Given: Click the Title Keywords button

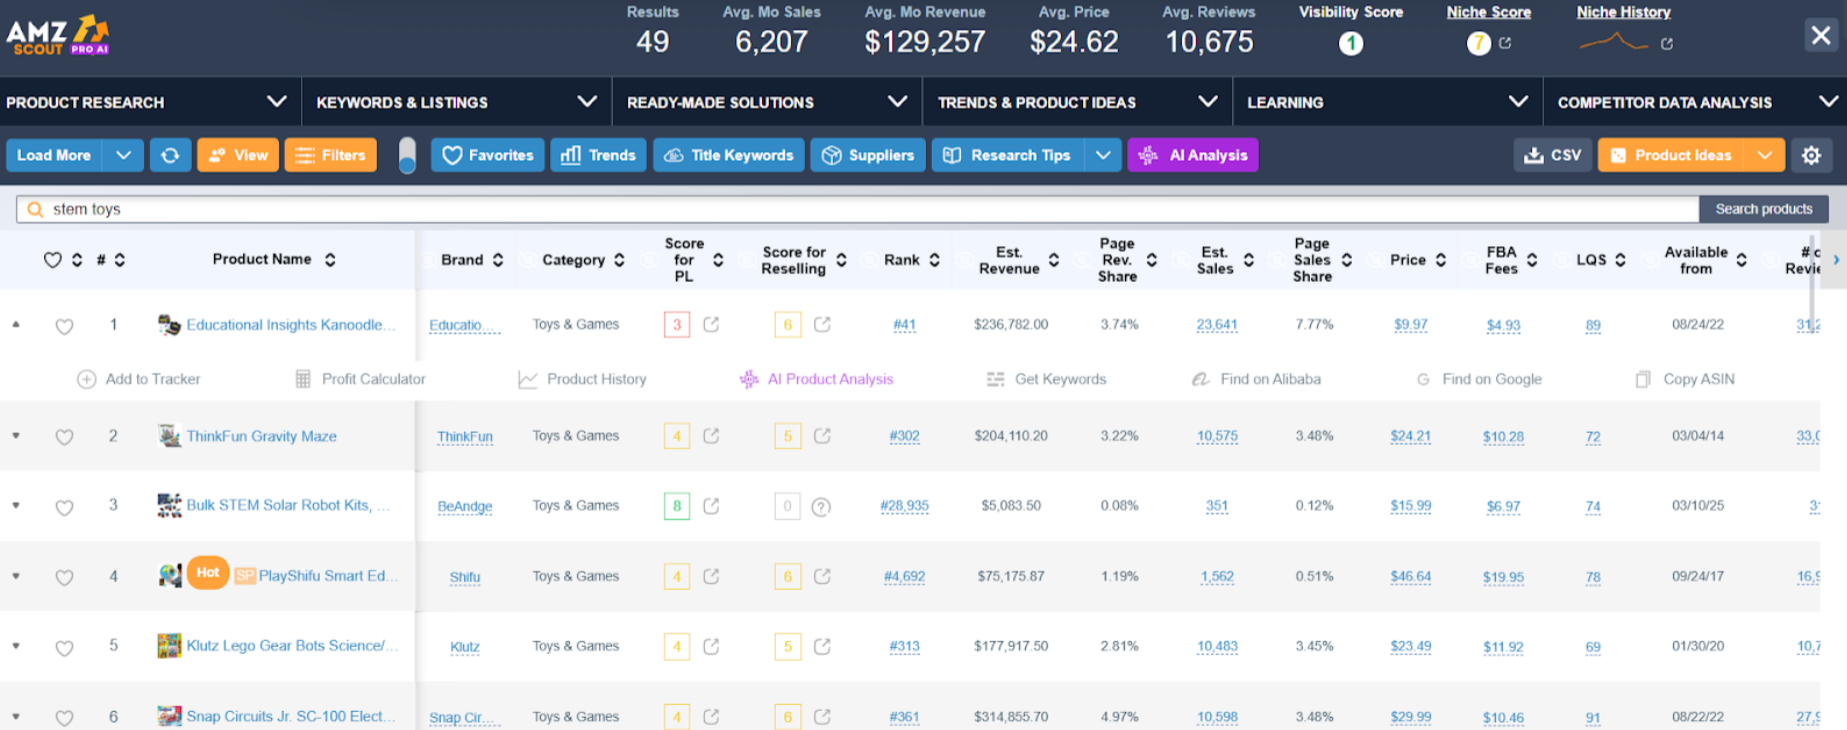Looking at the screenshot, I should 729,155.
